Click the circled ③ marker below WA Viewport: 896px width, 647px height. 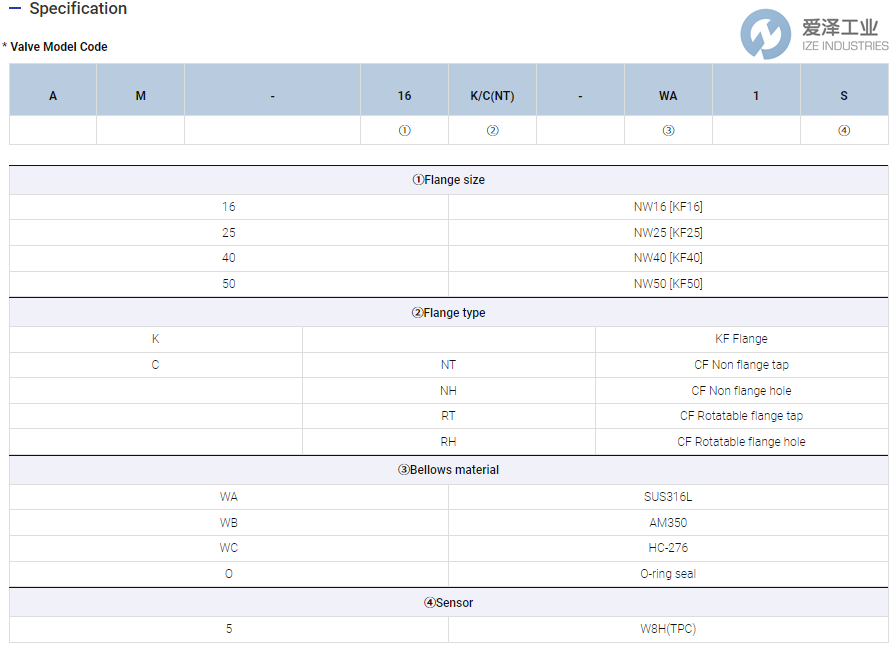pyautogui.click(x=667, y=130)
